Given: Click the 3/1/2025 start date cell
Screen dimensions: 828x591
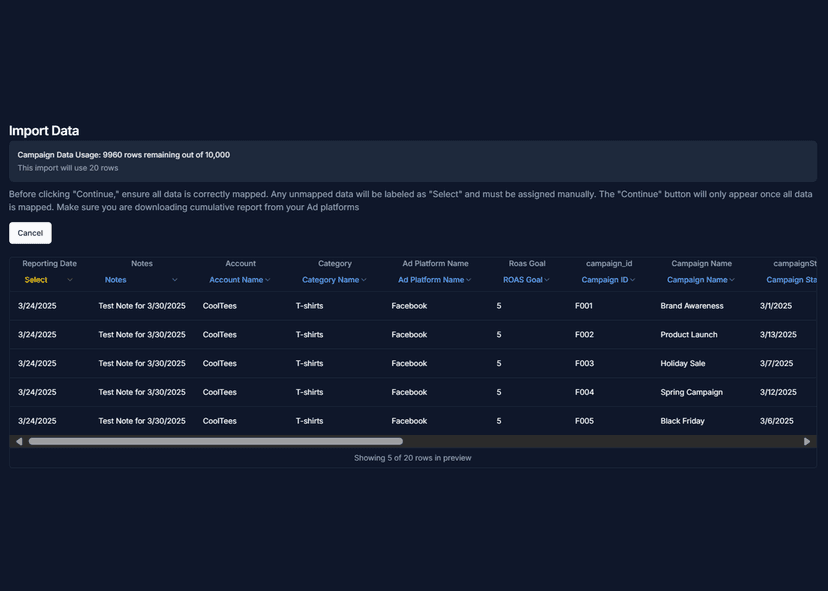Looking at the screenshot, I should [x=776, y=306].
